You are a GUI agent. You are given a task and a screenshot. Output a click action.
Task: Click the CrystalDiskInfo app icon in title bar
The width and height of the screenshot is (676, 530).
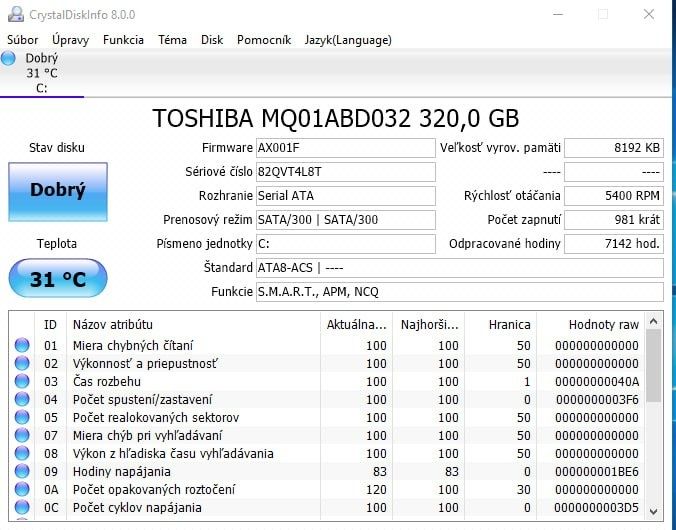16,14
